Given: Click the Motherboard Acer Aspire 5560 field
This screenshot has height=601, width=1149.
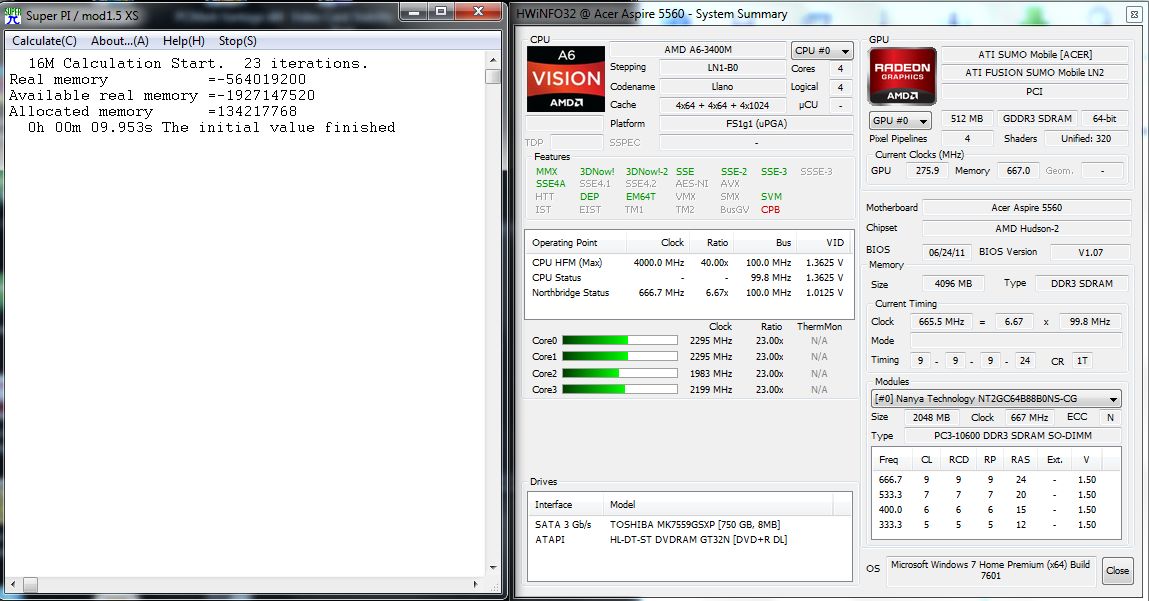Looking at the screenshot, I should click(x=1026, y=208).
